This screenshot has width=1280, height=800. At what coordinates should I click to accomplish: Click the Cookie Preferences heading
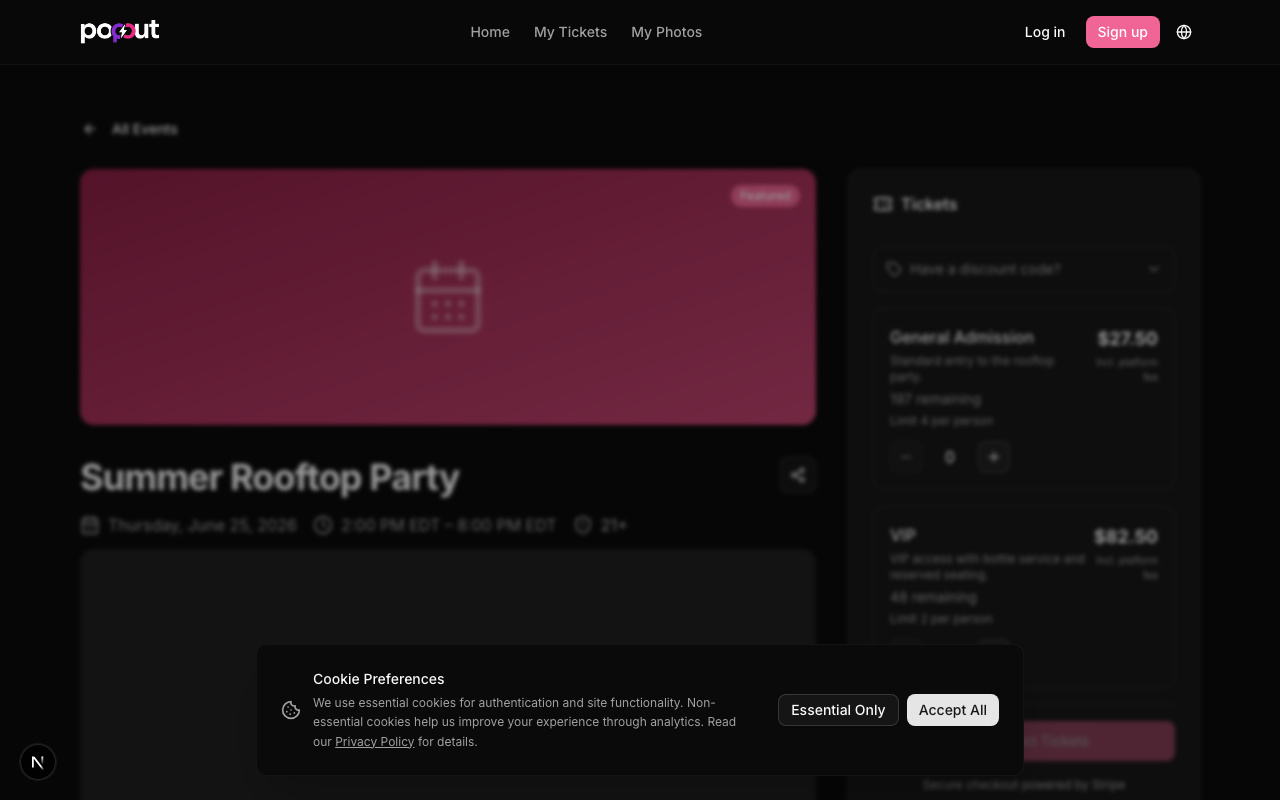(378, 679)
